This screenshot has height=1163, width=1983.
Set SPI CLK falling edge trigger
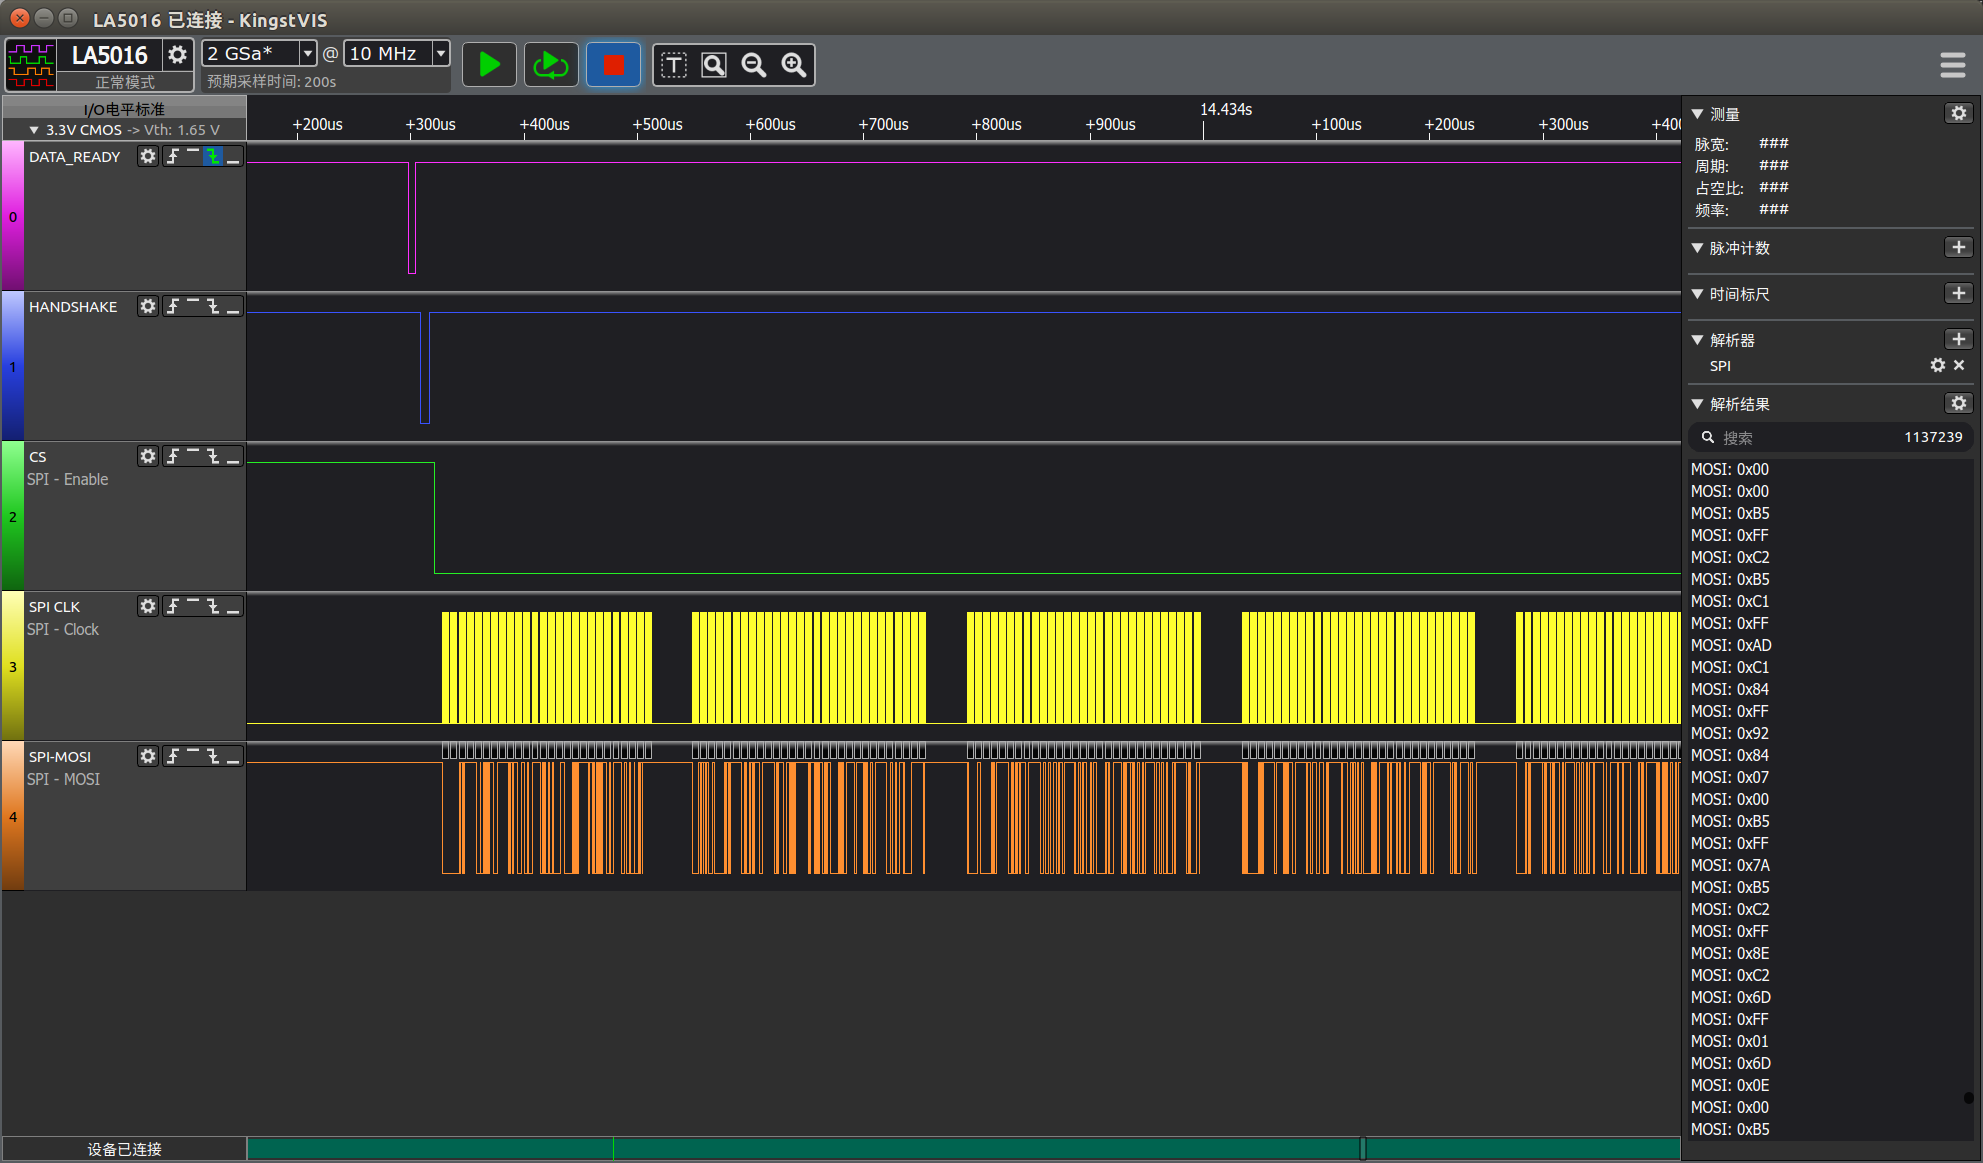[213, 606]
